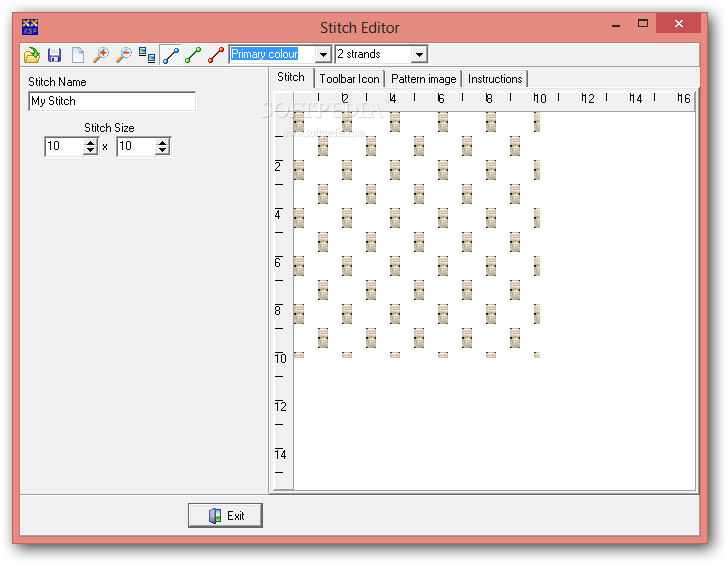This screenshot has height=564, width=728.
Task: Decrease stitch height with down arrow
Action: (162, 151)
